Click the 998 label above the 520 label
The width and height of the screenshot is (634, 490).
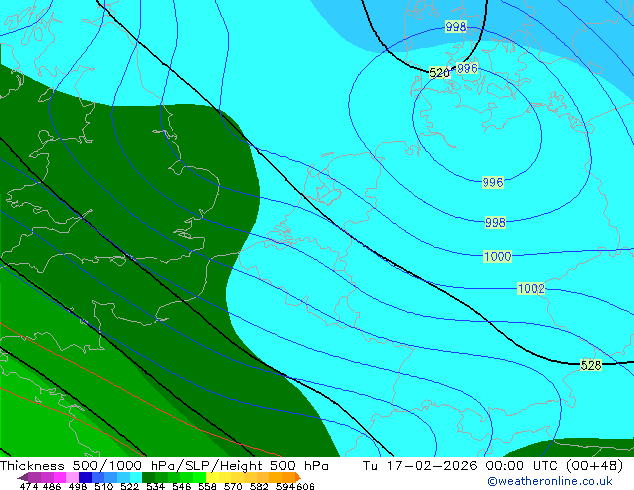(456, 27)
